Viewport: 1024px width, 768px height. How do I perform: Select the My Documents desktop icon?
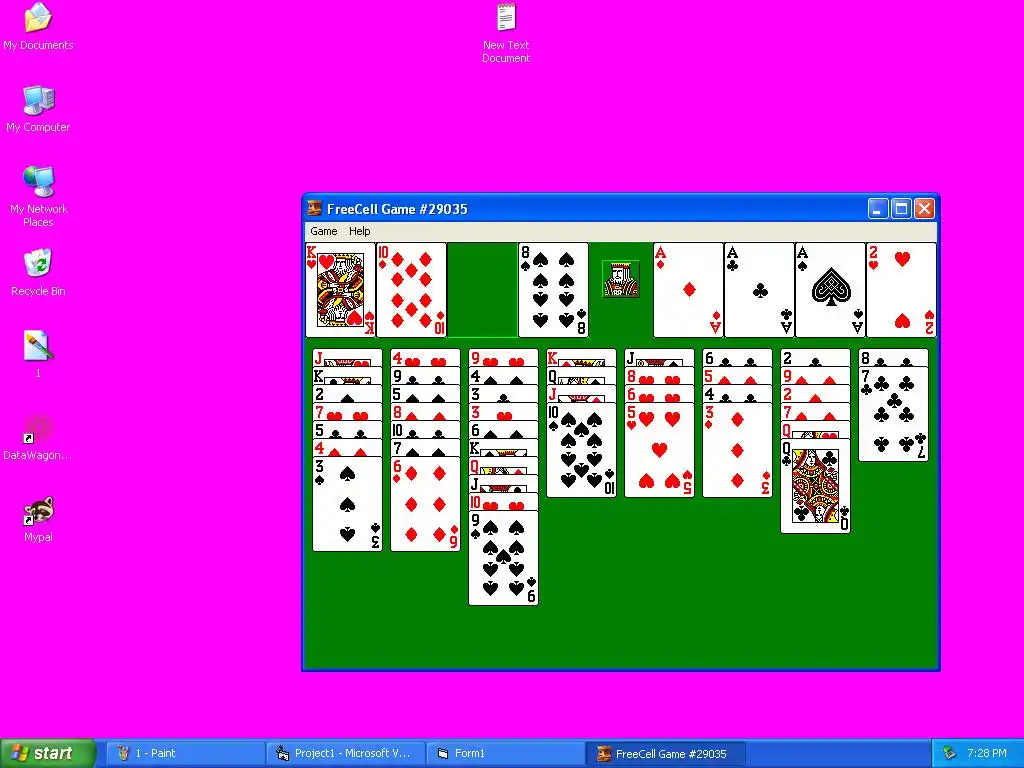pyautogui.click(x=38, y=27)
